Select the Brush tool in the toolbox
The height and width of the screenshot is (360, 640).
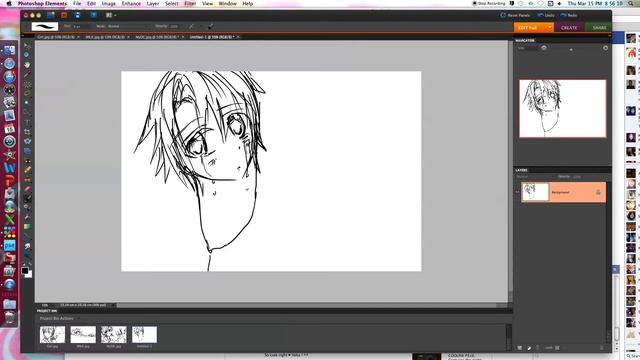pos(27,199)
